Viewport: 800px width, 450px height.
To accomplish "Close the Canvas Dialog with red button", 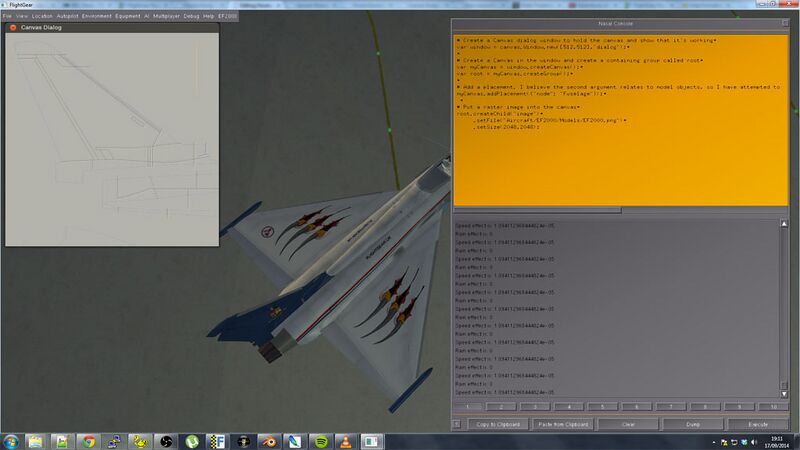I will 13,28.
